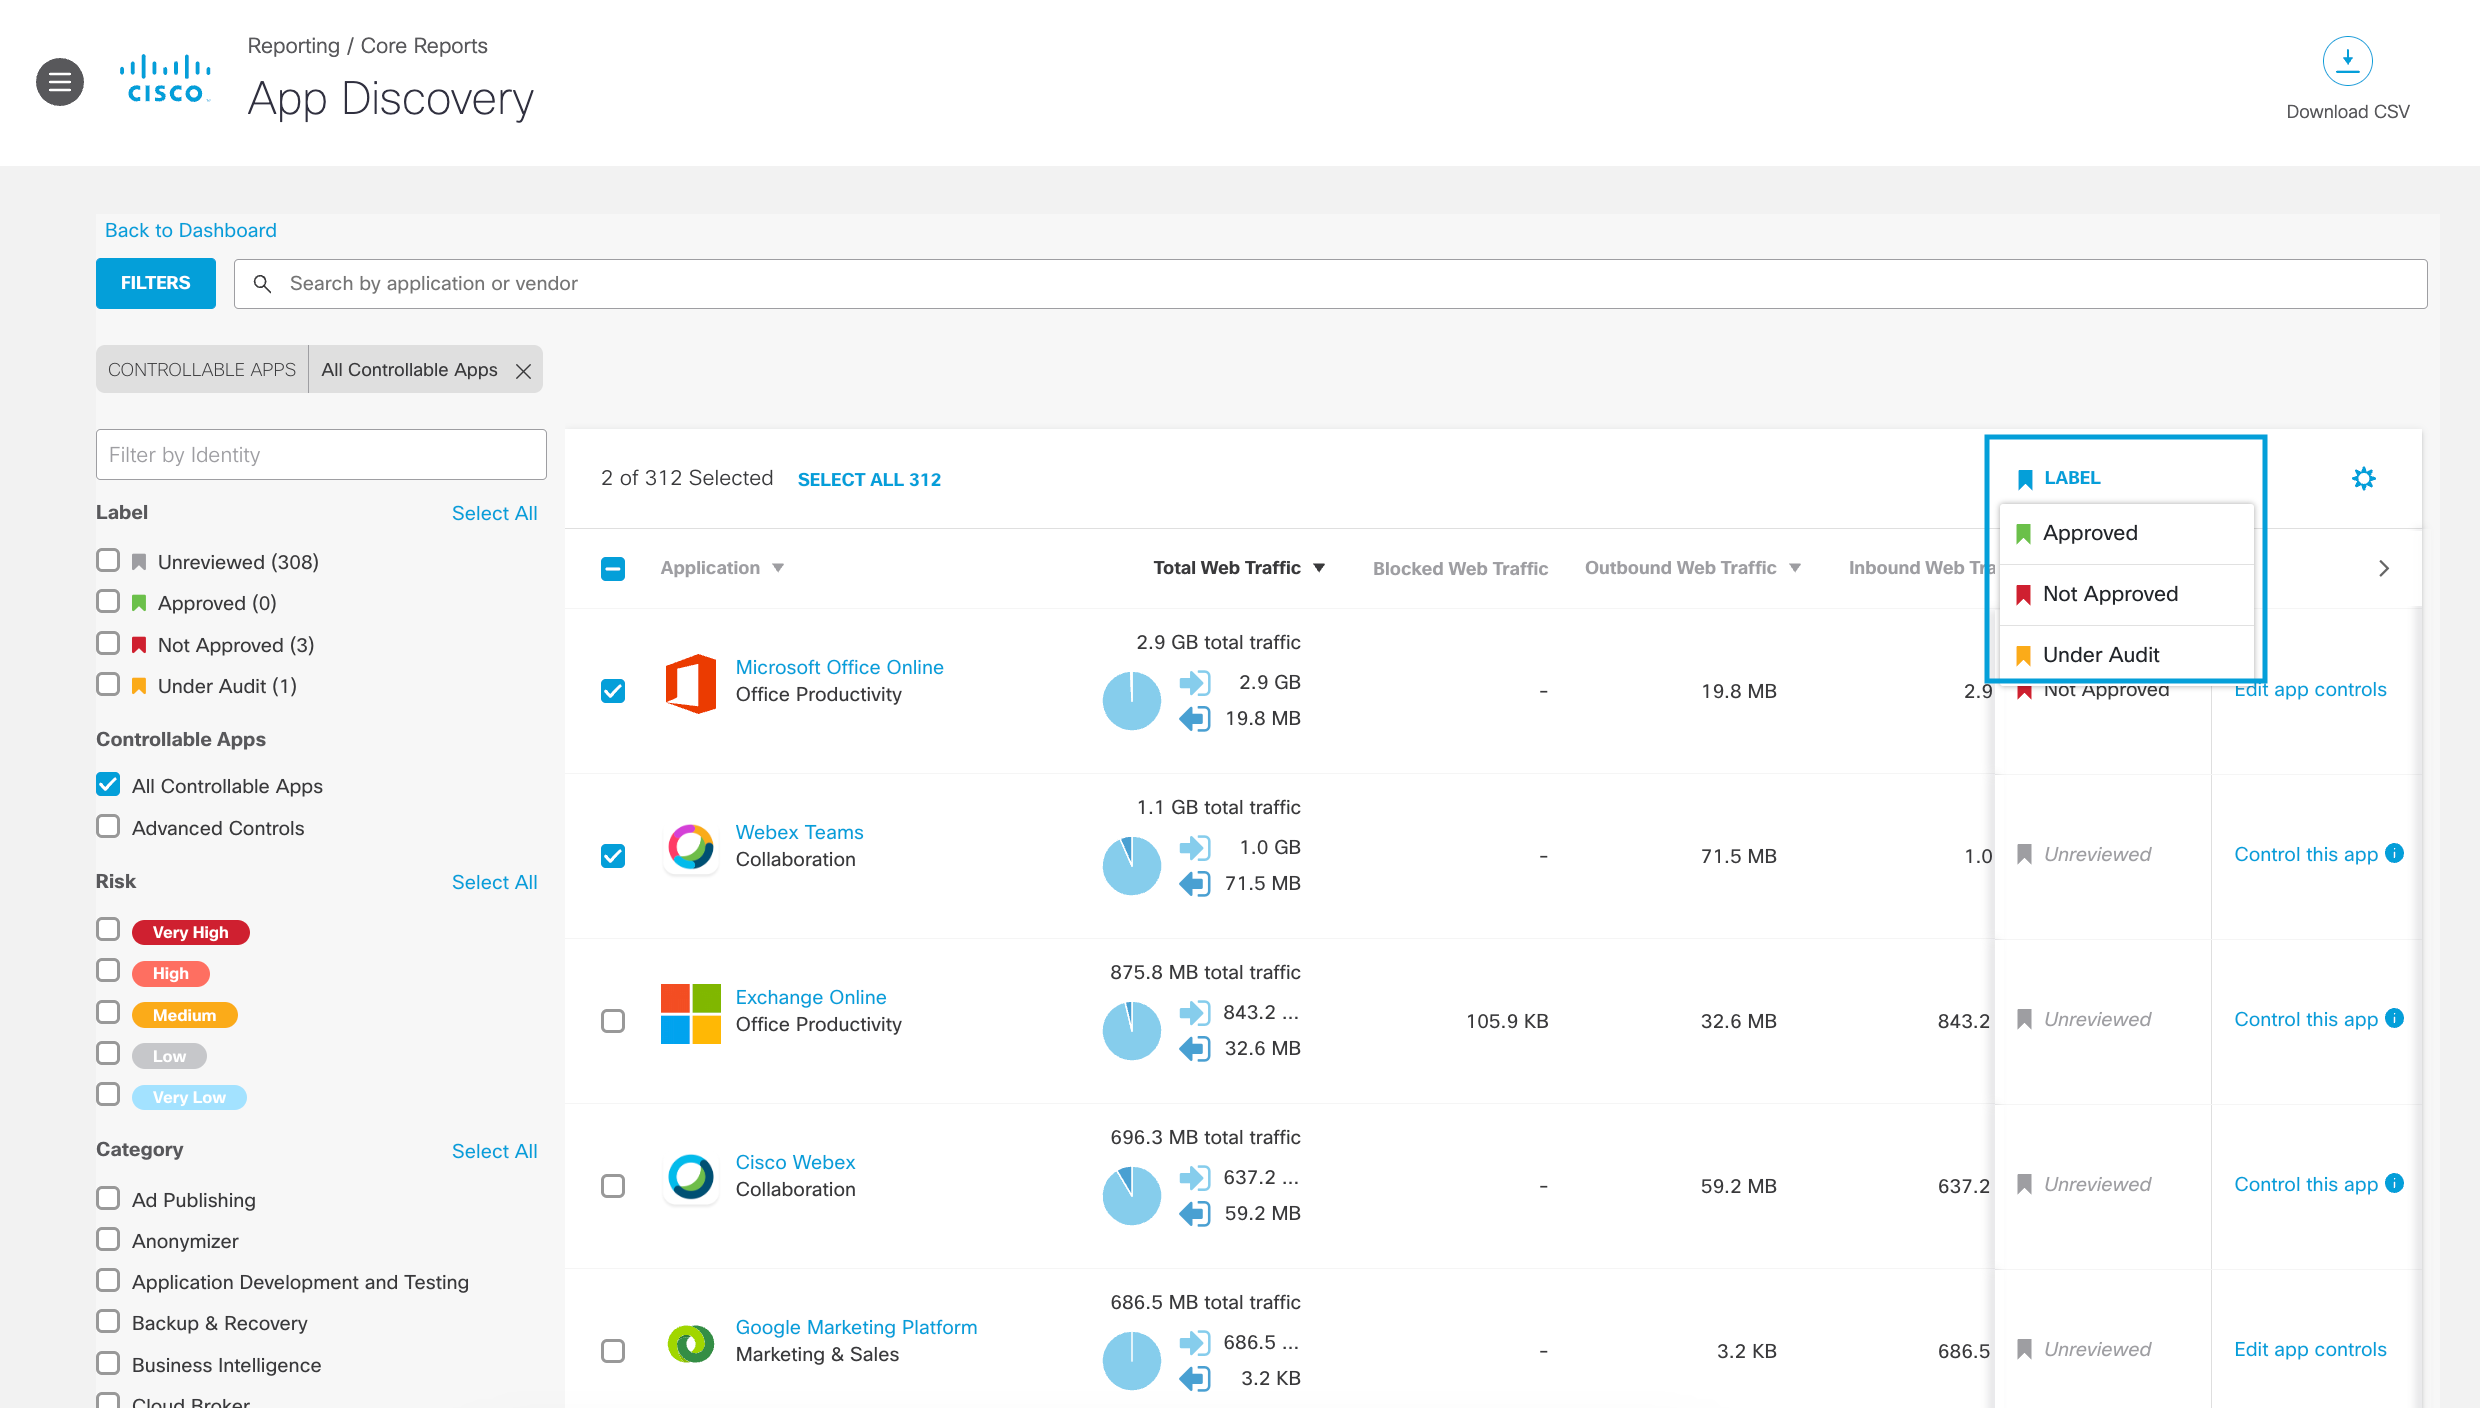Click the Microsoft Office Online traffic pie chart
2480x1408 pixels.
click(1131, 700)
